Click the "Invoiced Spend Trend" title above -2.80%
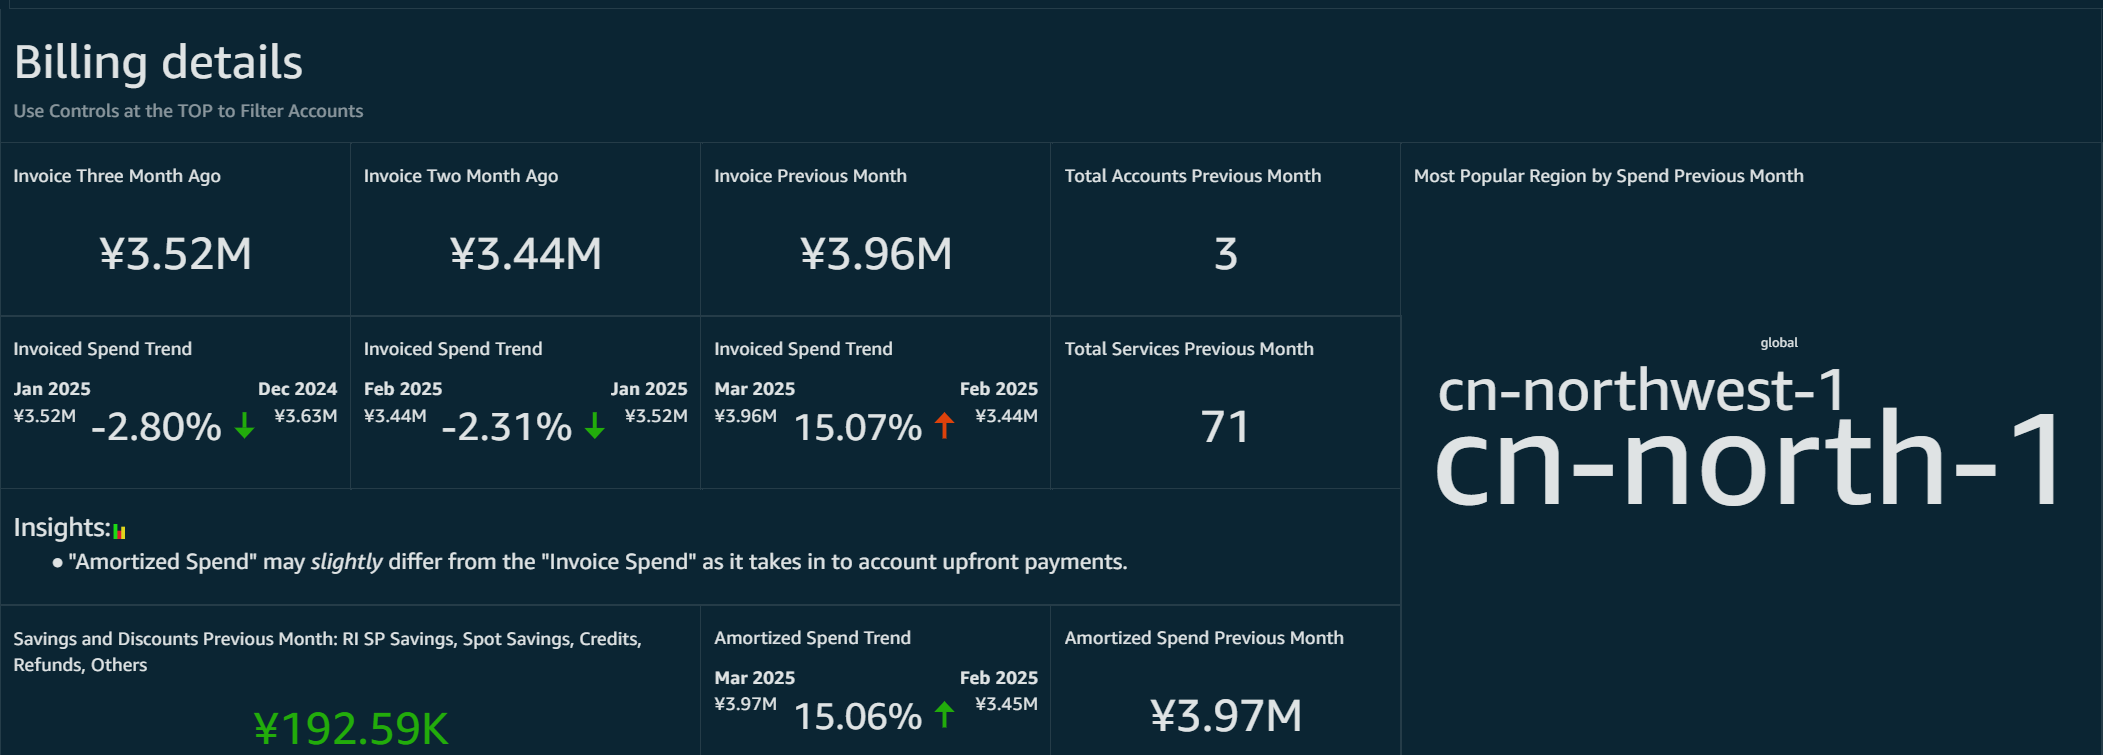The width and height of the screenshot is (2103, 755). click(103, 349)
